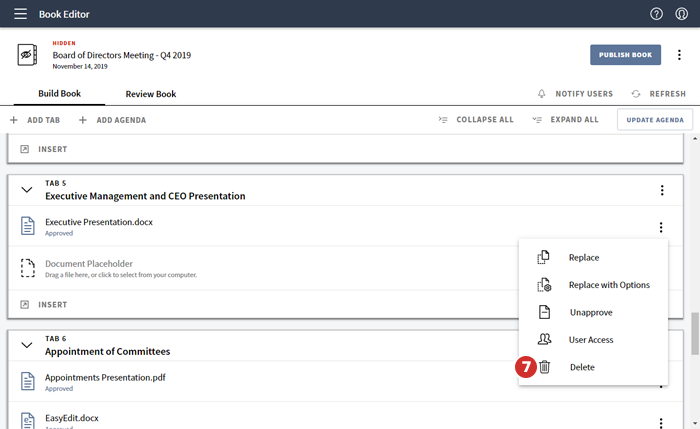Collapse Tab 5 Executive Management section
This screenshot has width=700, height=429.
point(27,190)
